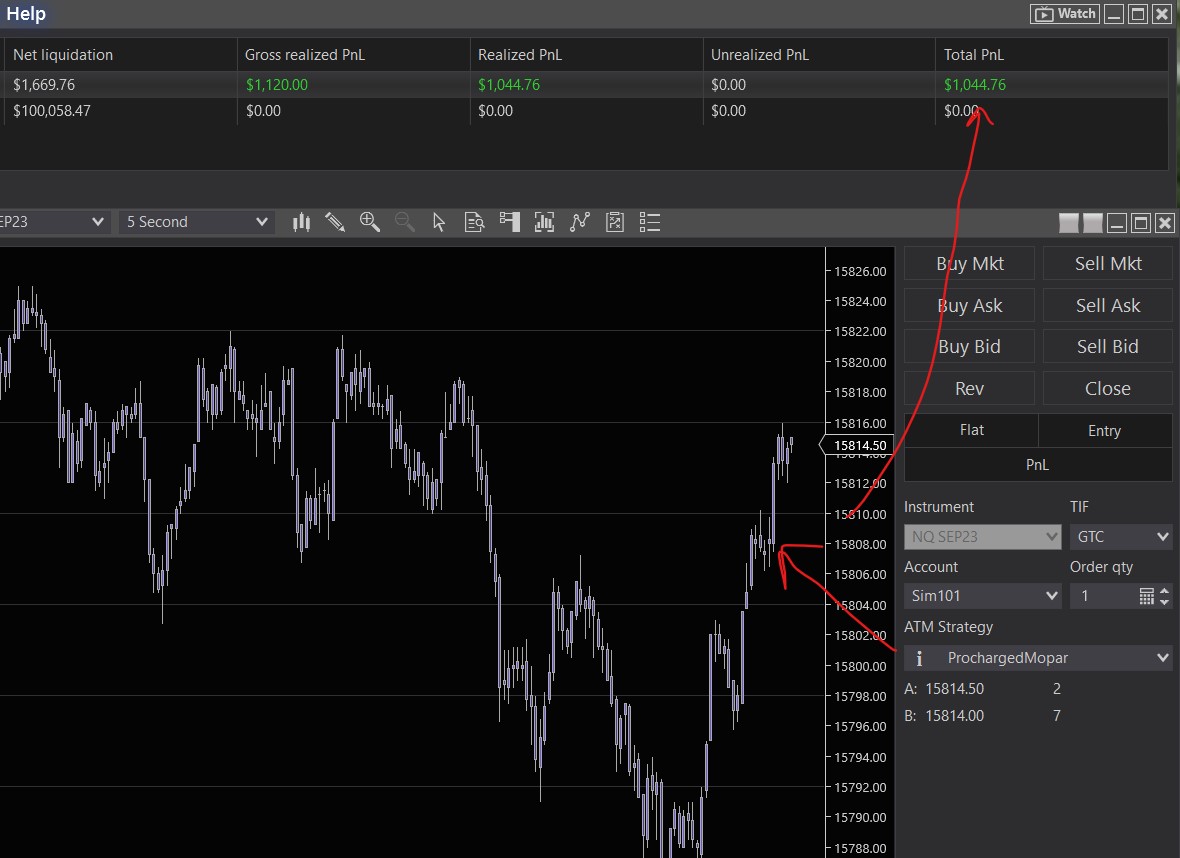Select the Zoom Out magnifier

click(x=405, y=222)
